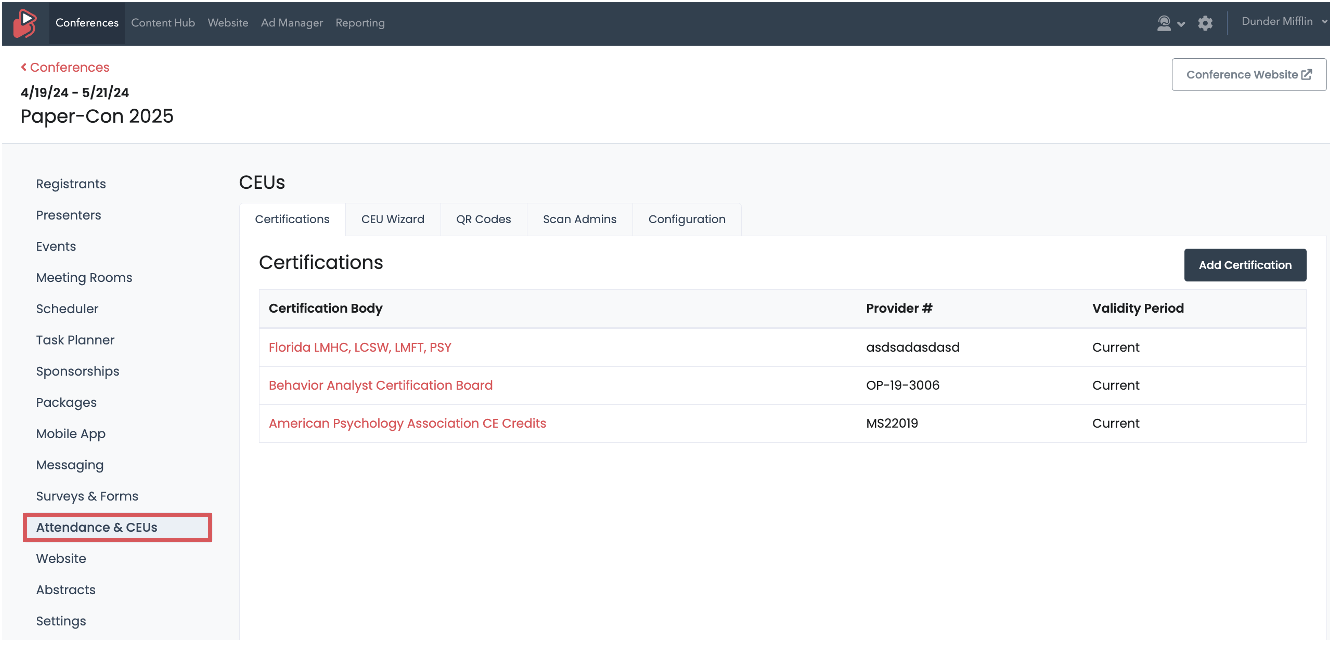1330x646 pixels.
Task: Select Presenters in the sidebar
Action: coord(69,215)
